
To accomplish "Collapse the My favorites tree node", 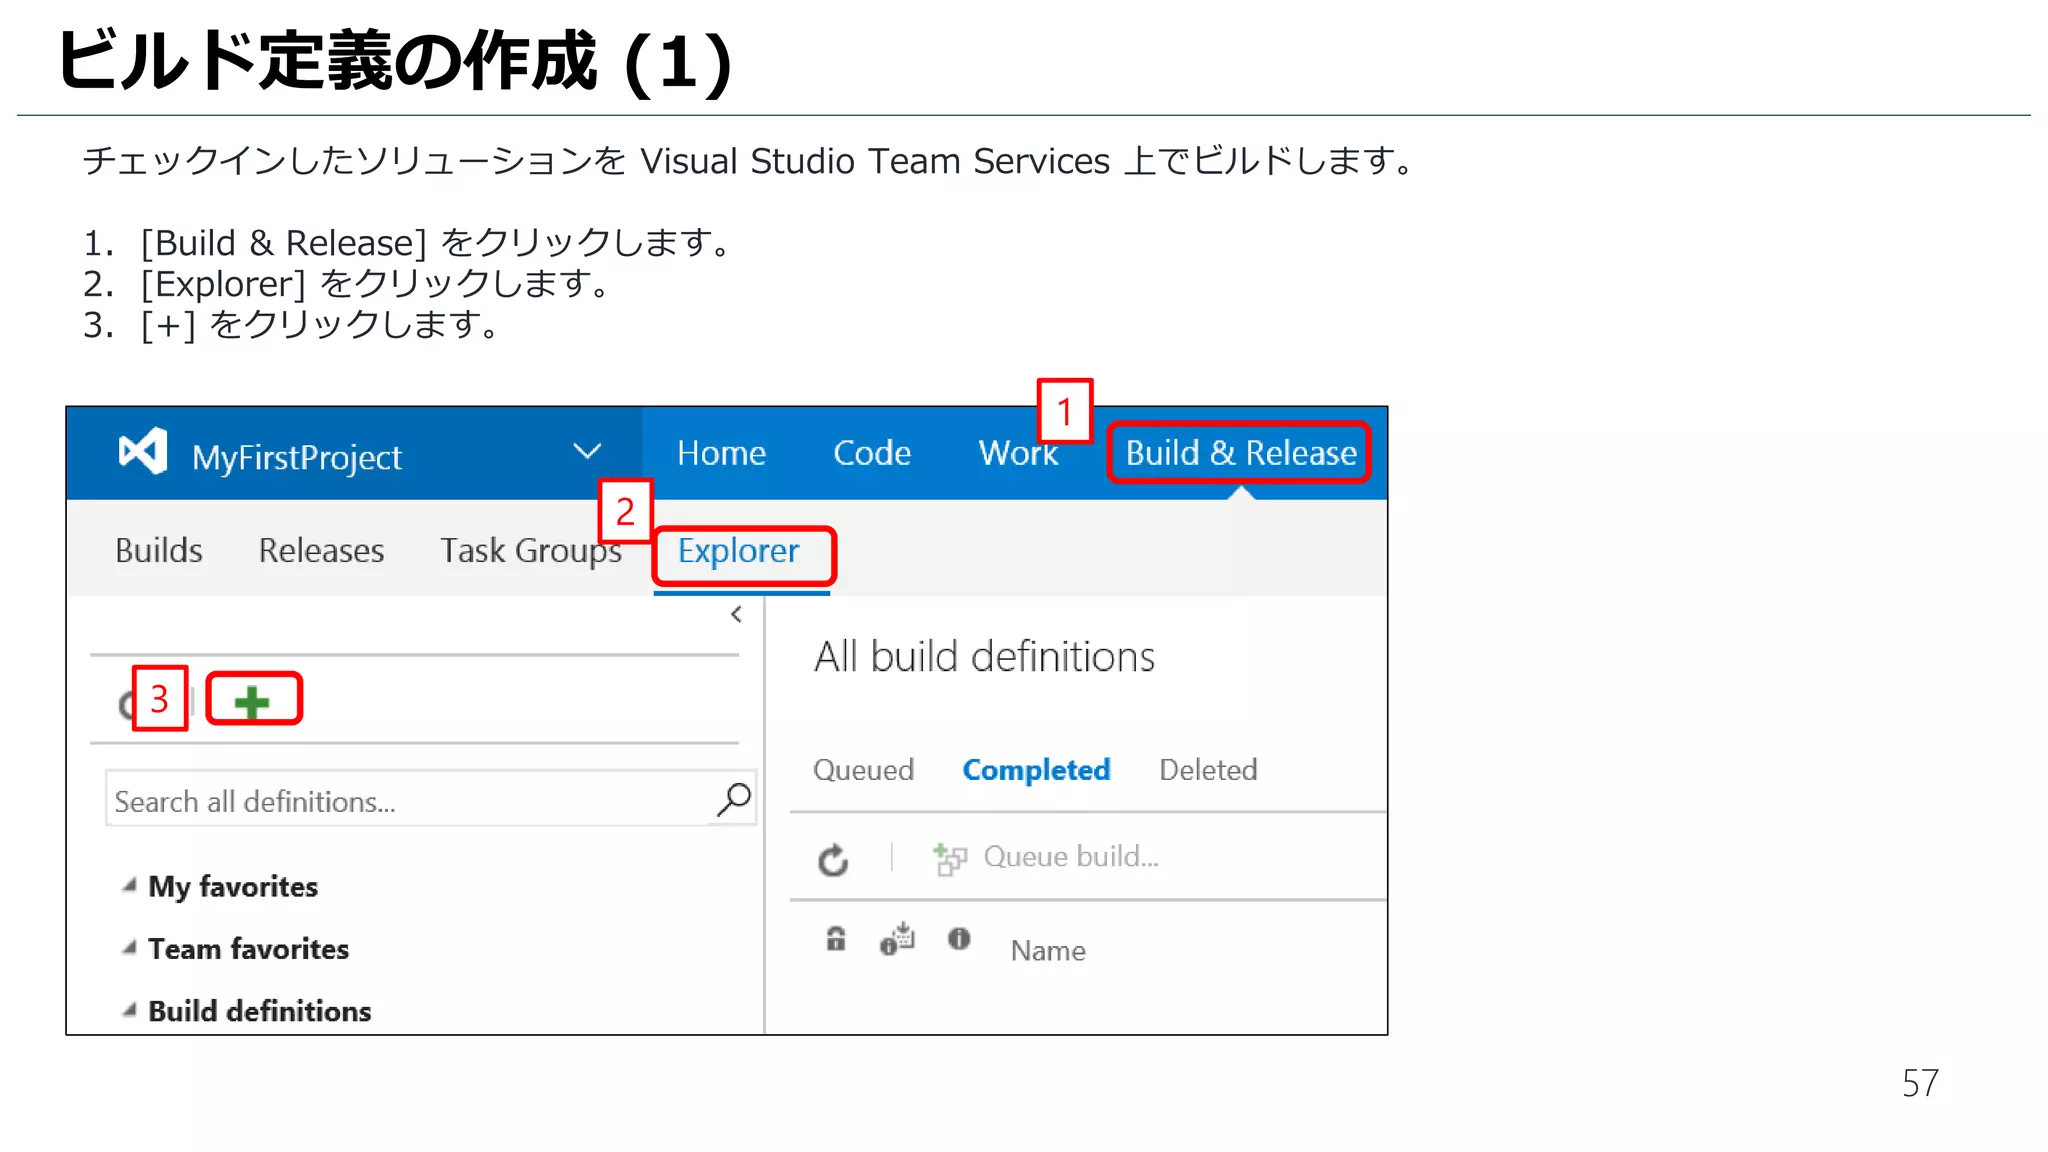I will click(x=129, y=885).
